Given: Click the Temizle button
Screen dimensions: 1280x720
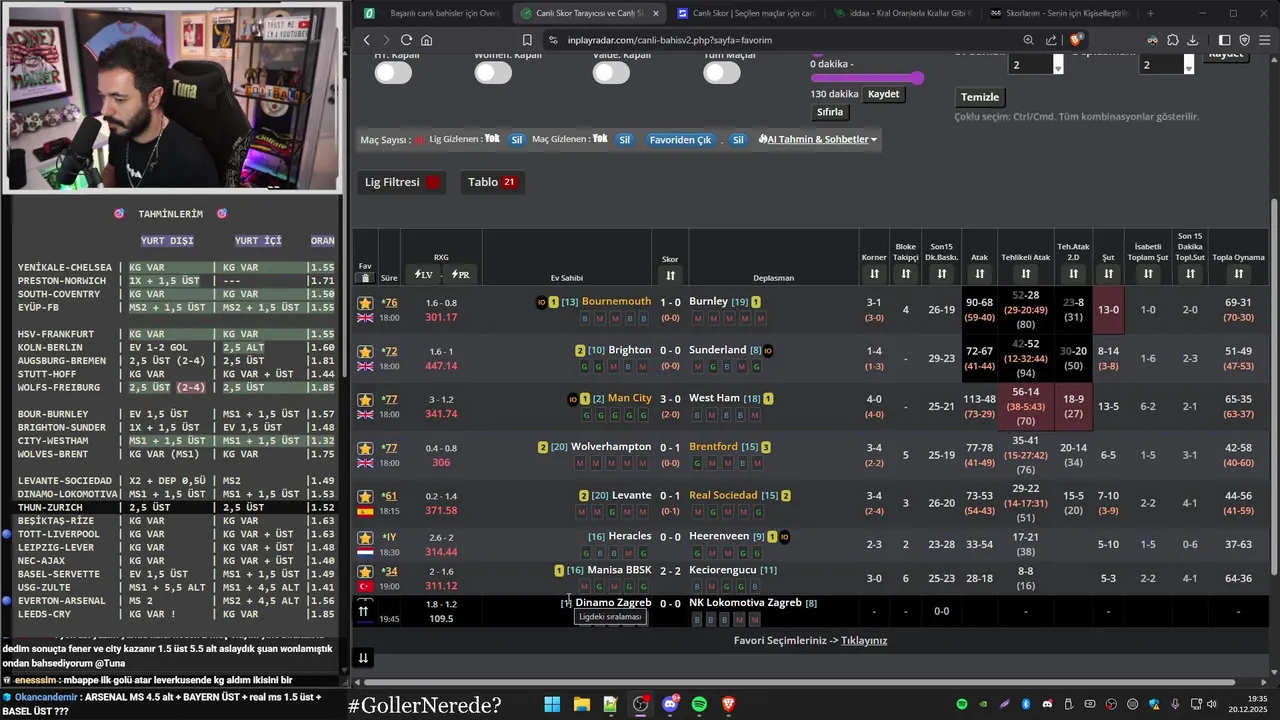Looking at the screenshot, I should [980, 97].
